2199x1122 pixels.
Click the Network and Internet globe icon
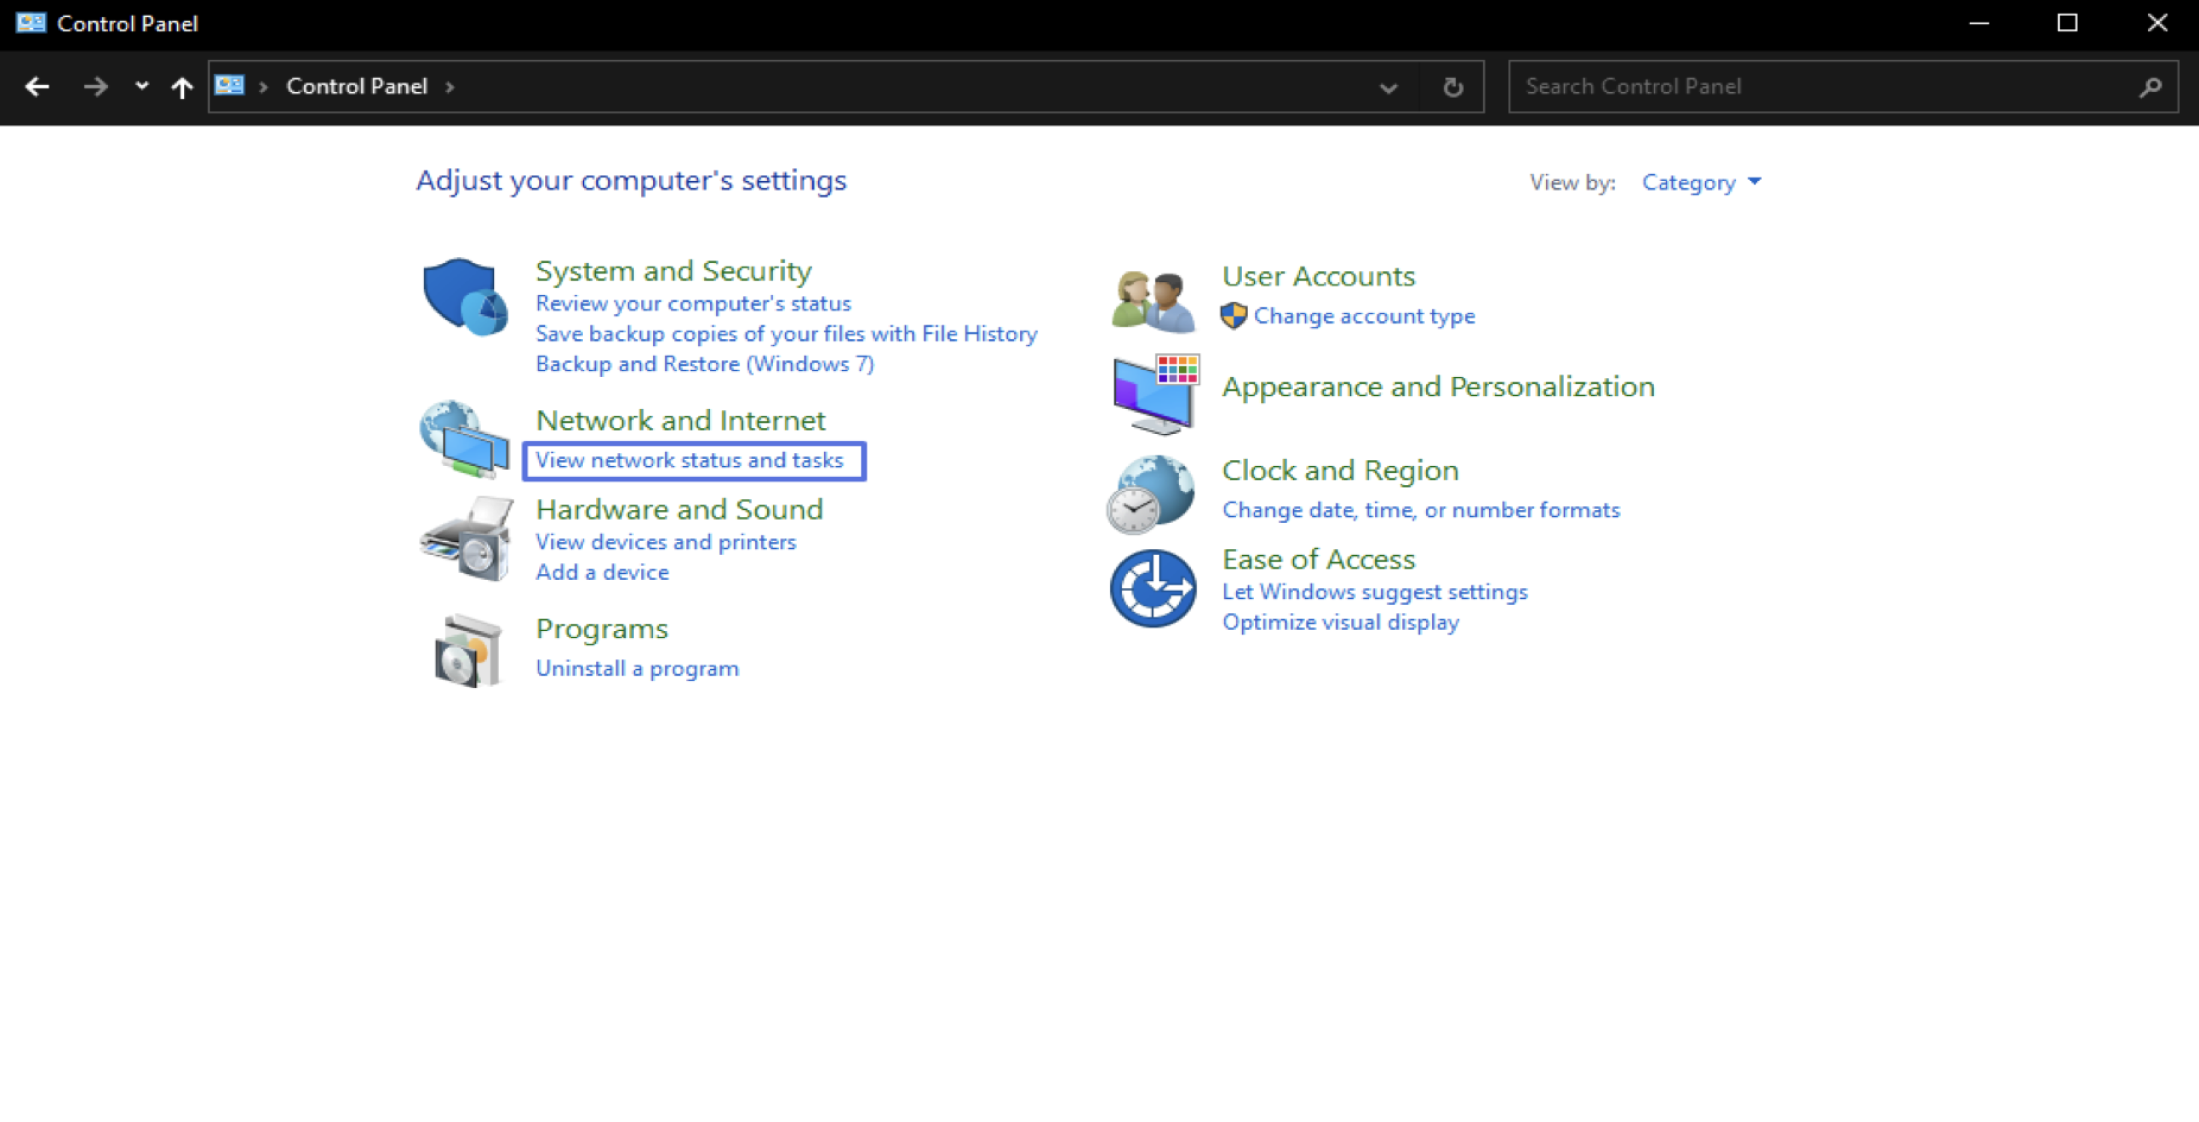point(463,439)
